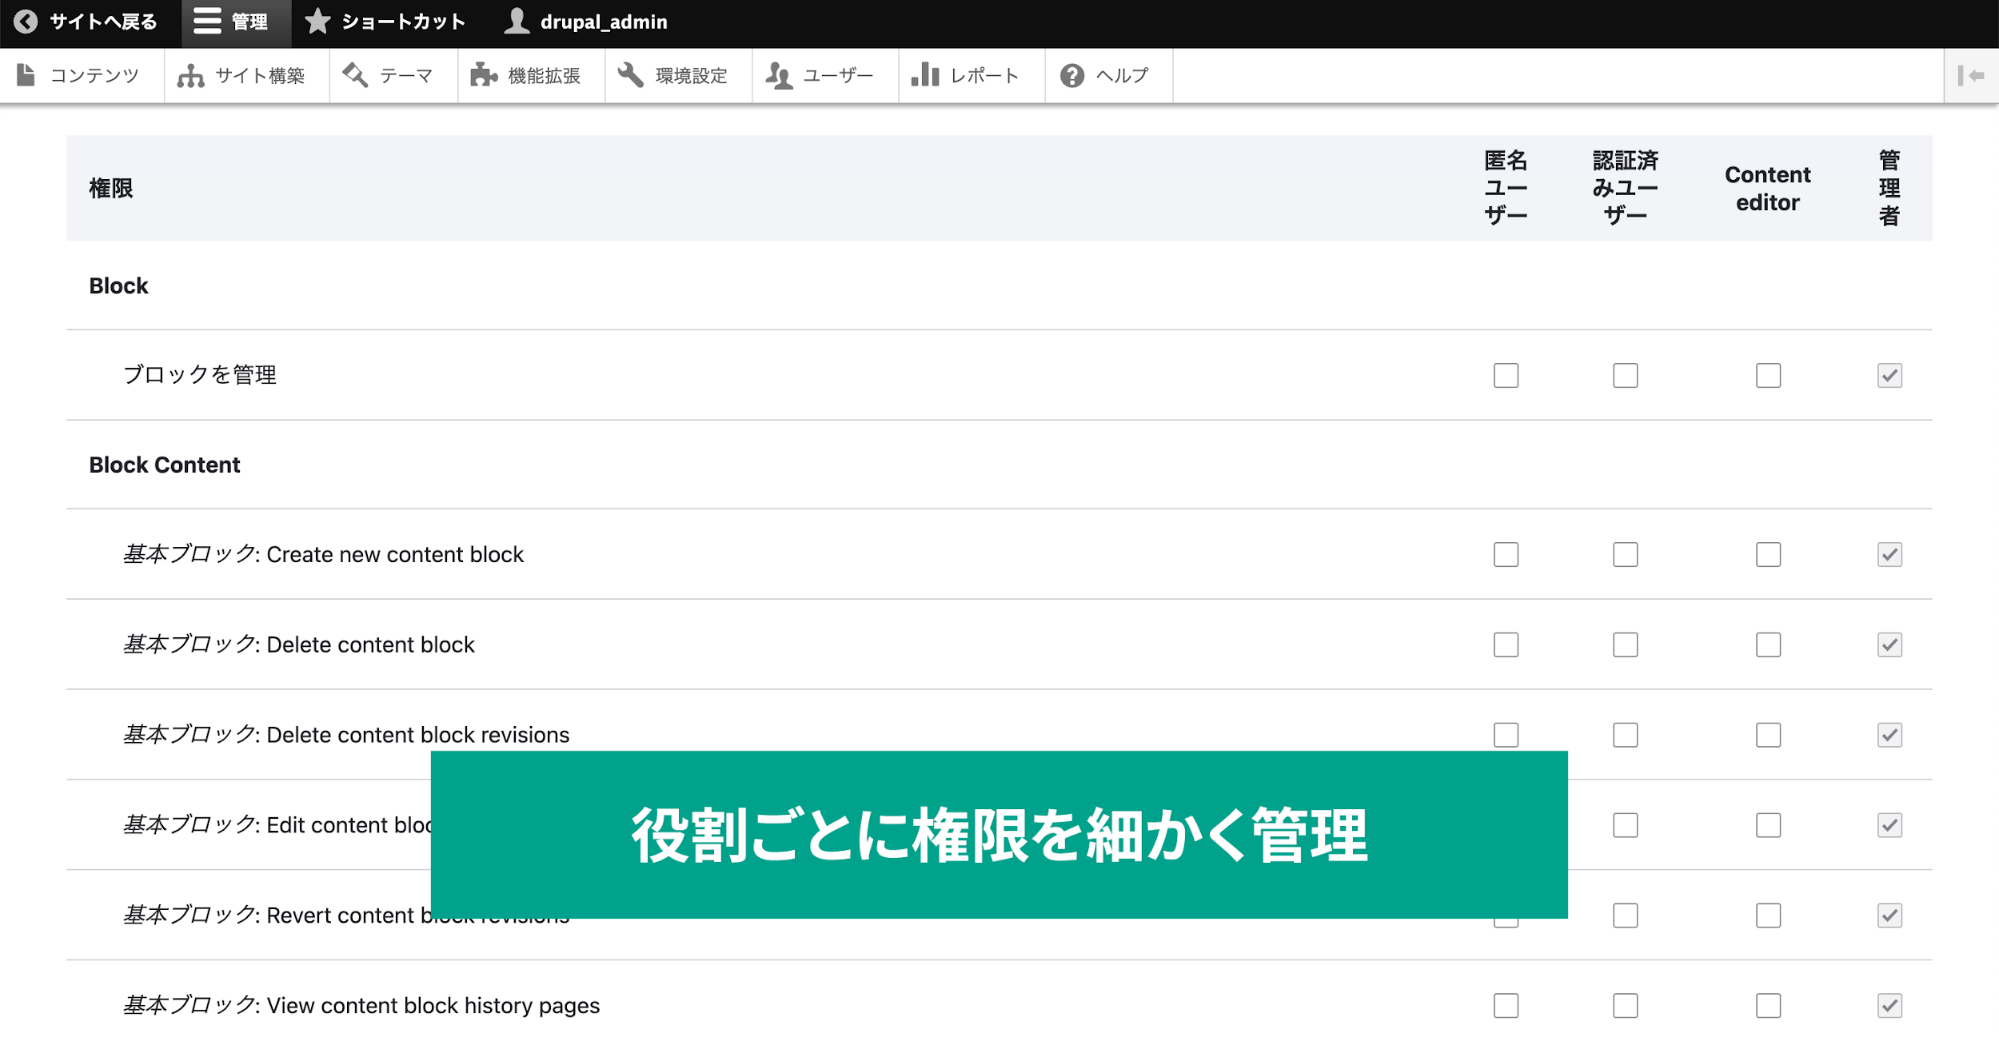This screenshot has height=1042, width=1999.
Task: Click the ユーザー people icon
Action: pos(778,75)
